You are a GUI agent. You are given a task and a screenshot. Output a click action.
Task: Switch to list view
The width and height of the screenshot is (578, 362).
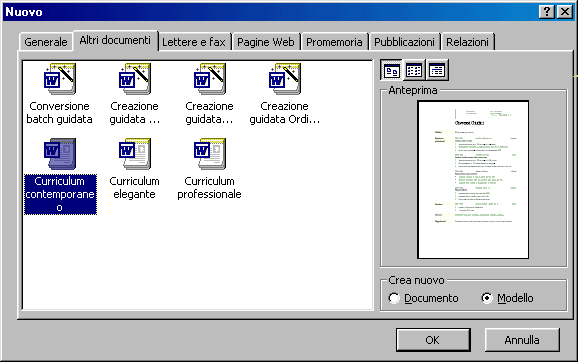pyautogui.click(x=414, y=70)
